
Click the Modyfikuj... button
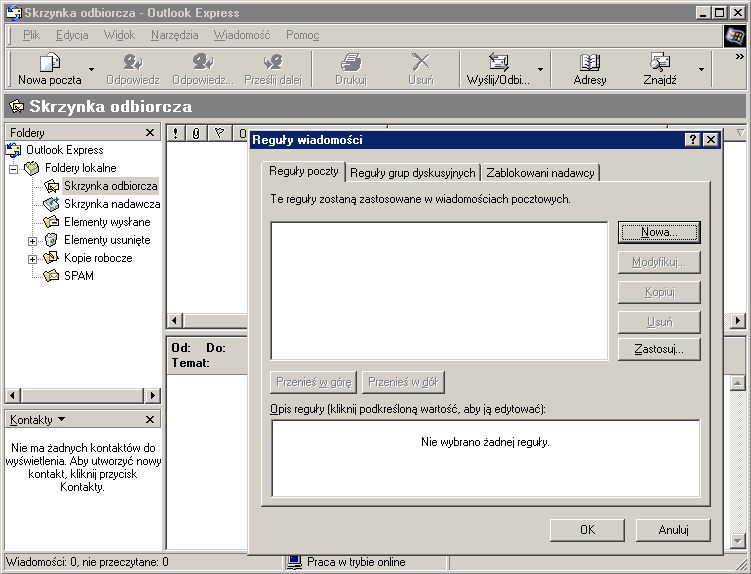(x=659, y=262)
